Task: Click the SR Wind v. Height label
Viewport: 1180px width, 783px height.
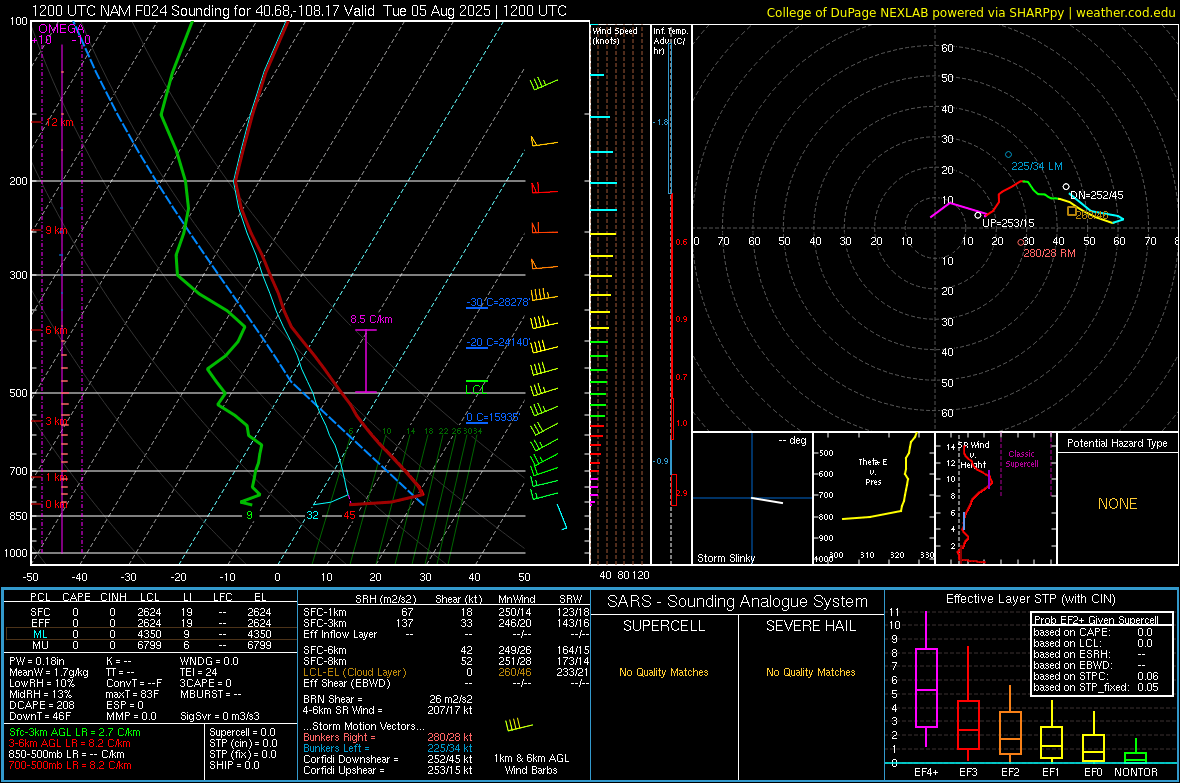Action: pos(973,455)
